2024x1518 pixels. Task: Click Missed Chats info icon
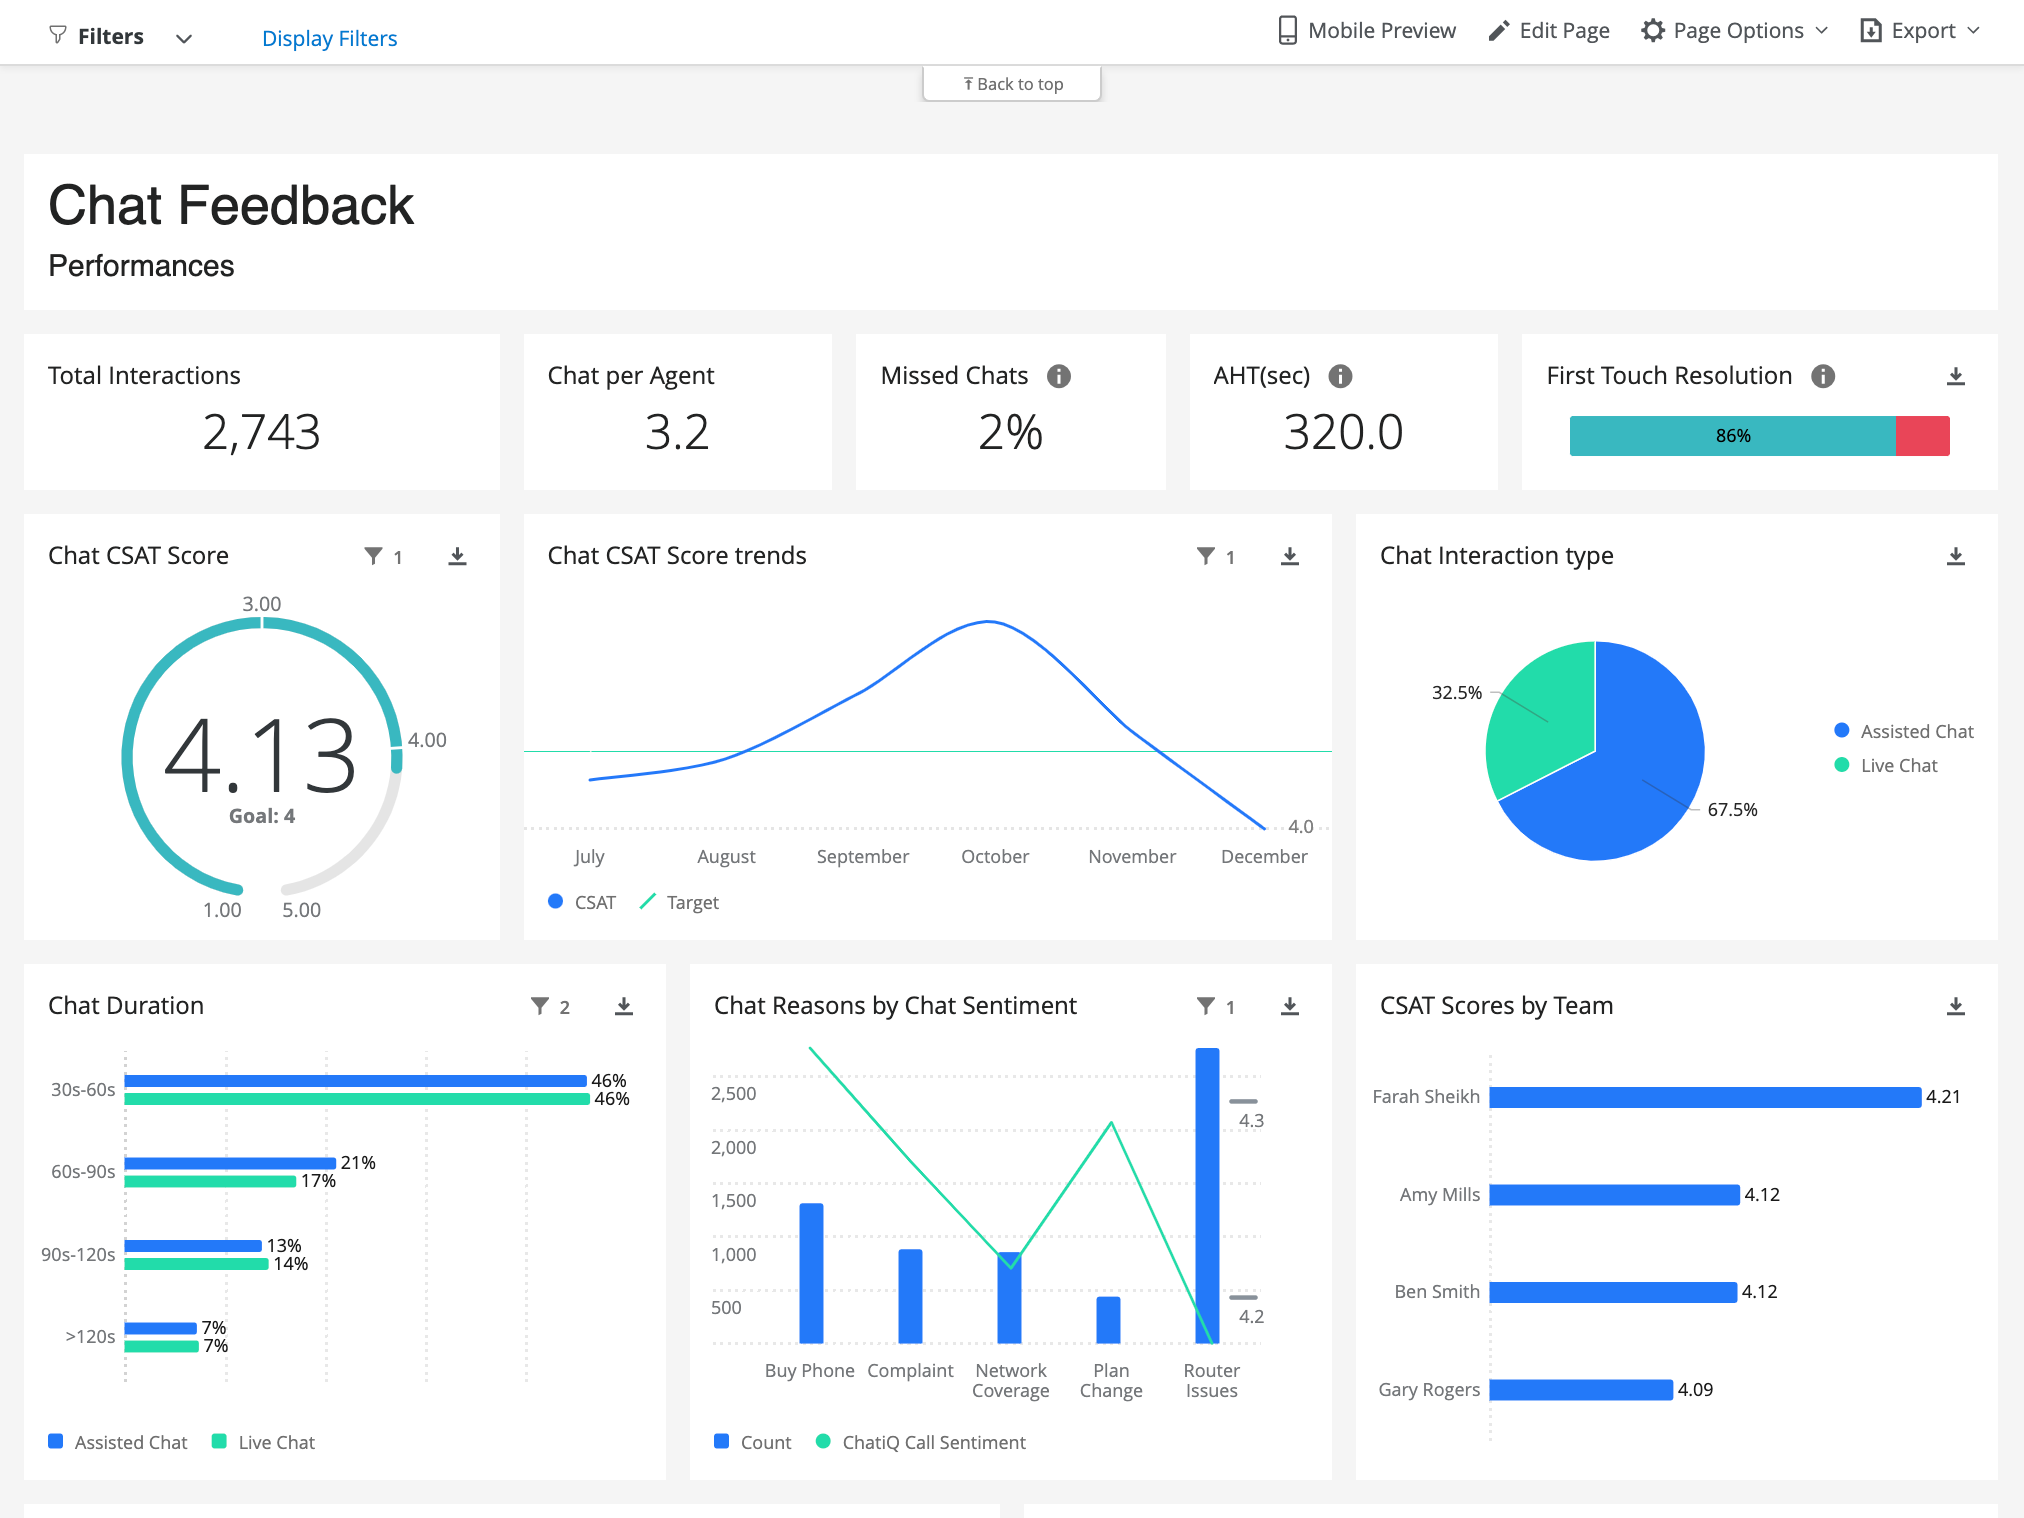pos(1058,376)
